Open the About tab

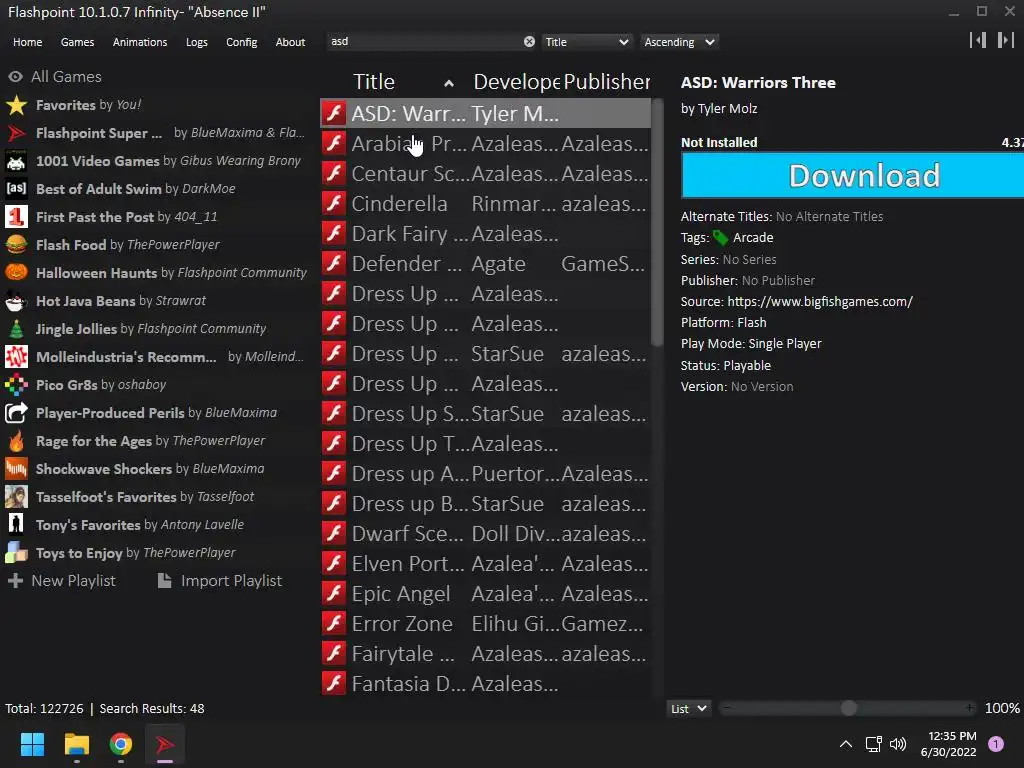point(290,42)
